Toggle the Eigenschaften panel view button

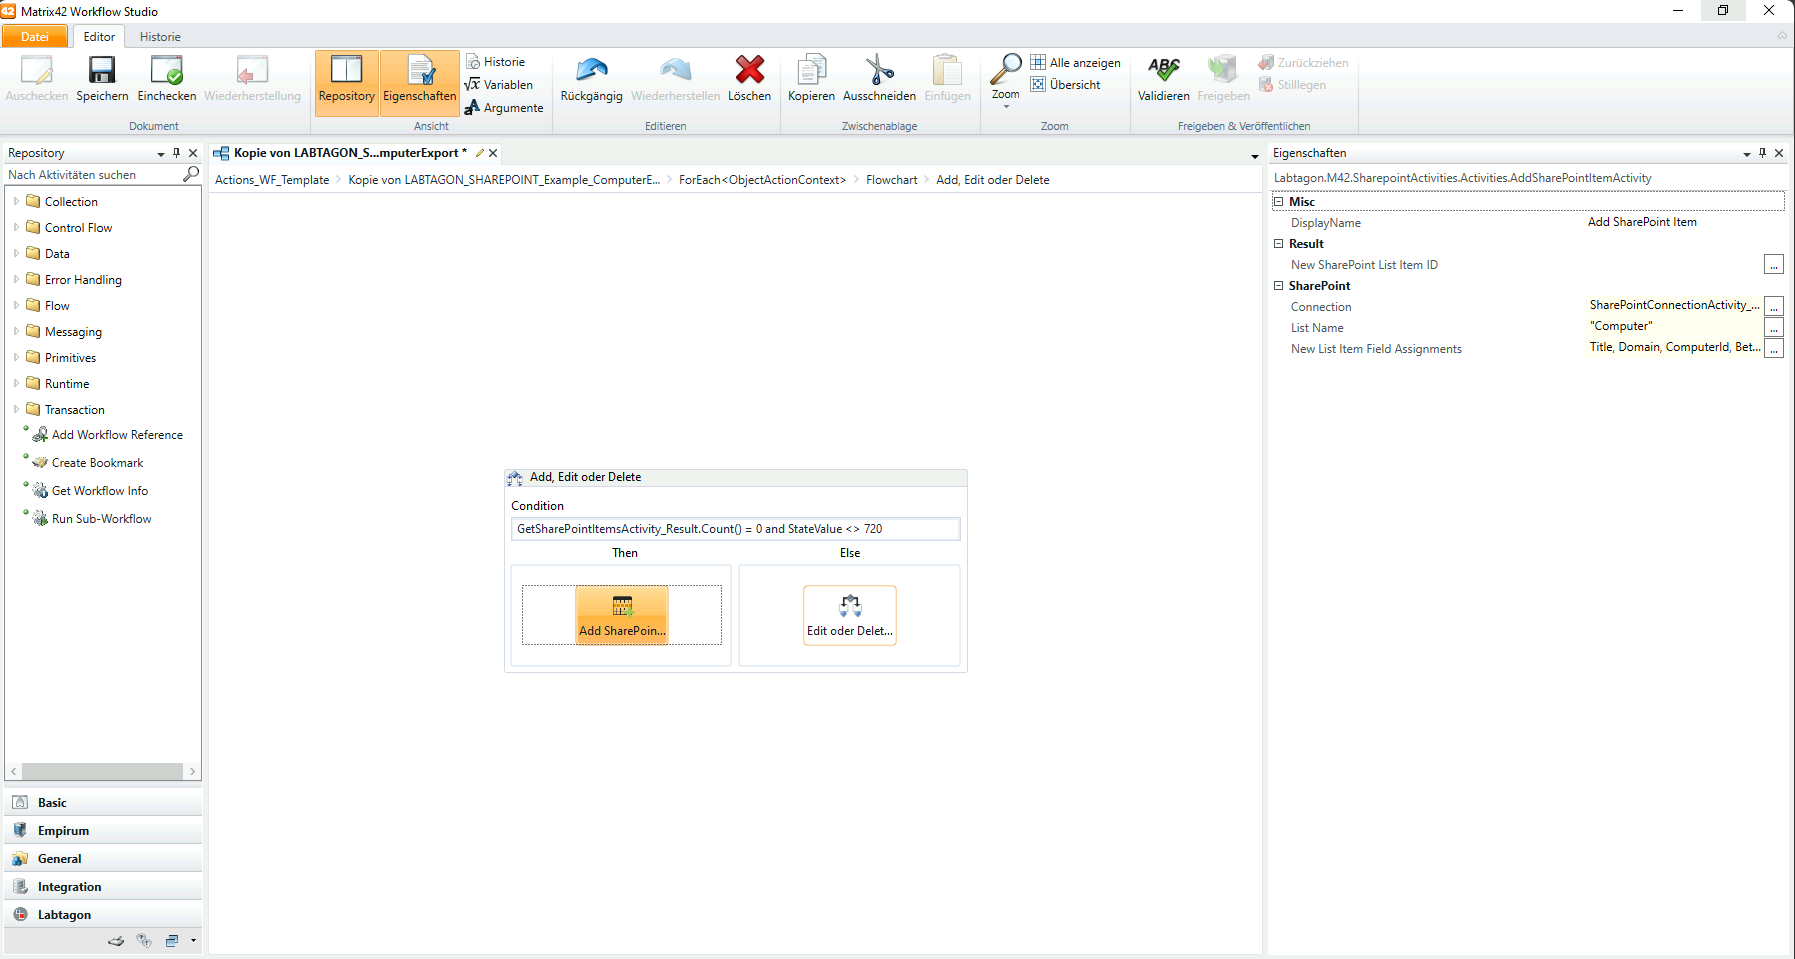click(419, 78)
